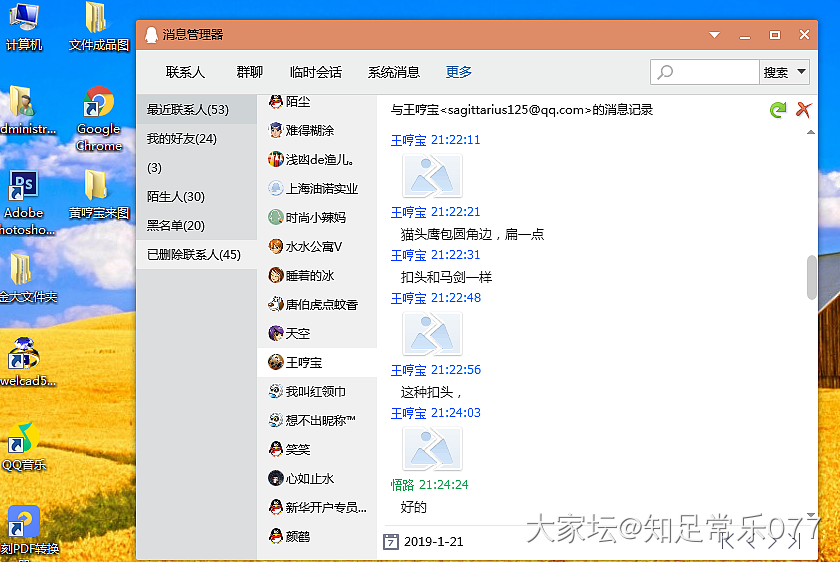The height and width of the screenshot is (562, 840).
Task: Click the message history vertical scrollbar
Action: 811,278
